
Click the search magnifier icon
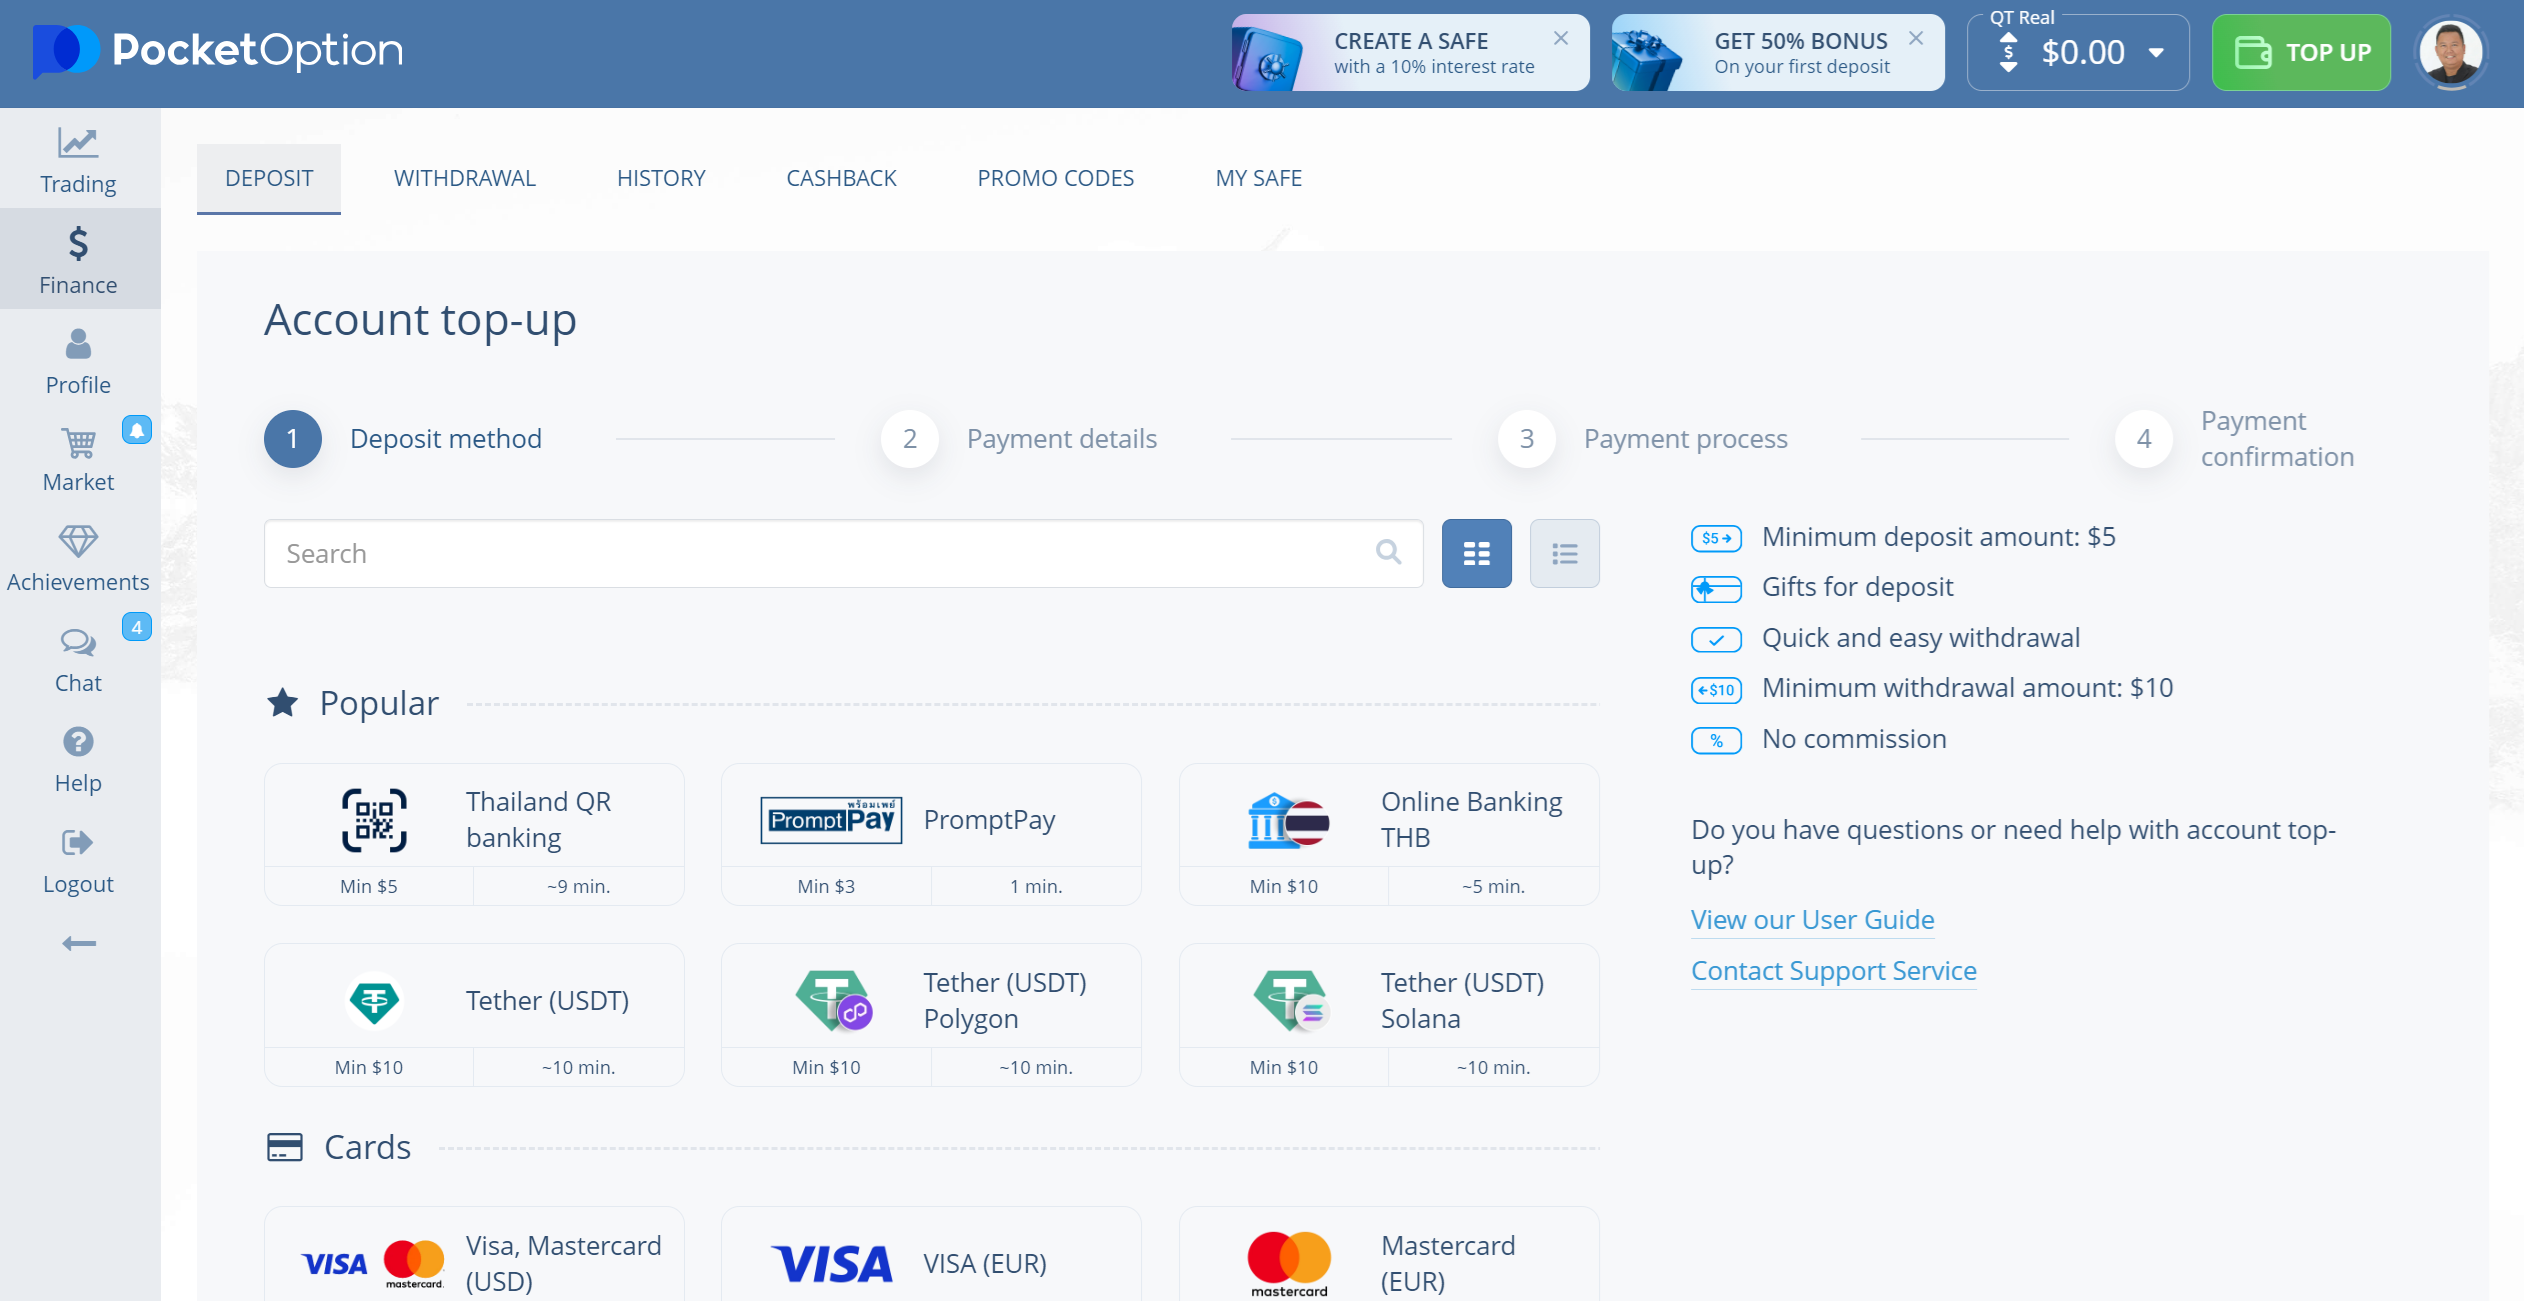pyautogui.click(x=1388, y=552)
